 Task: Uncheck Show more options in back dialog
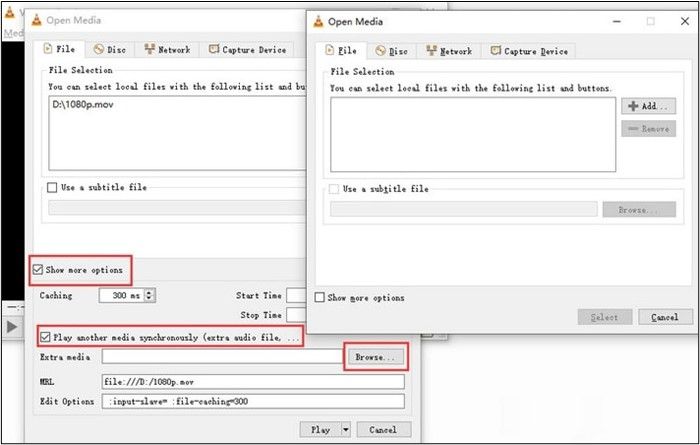pyautogui.click(x=38, y=270)
